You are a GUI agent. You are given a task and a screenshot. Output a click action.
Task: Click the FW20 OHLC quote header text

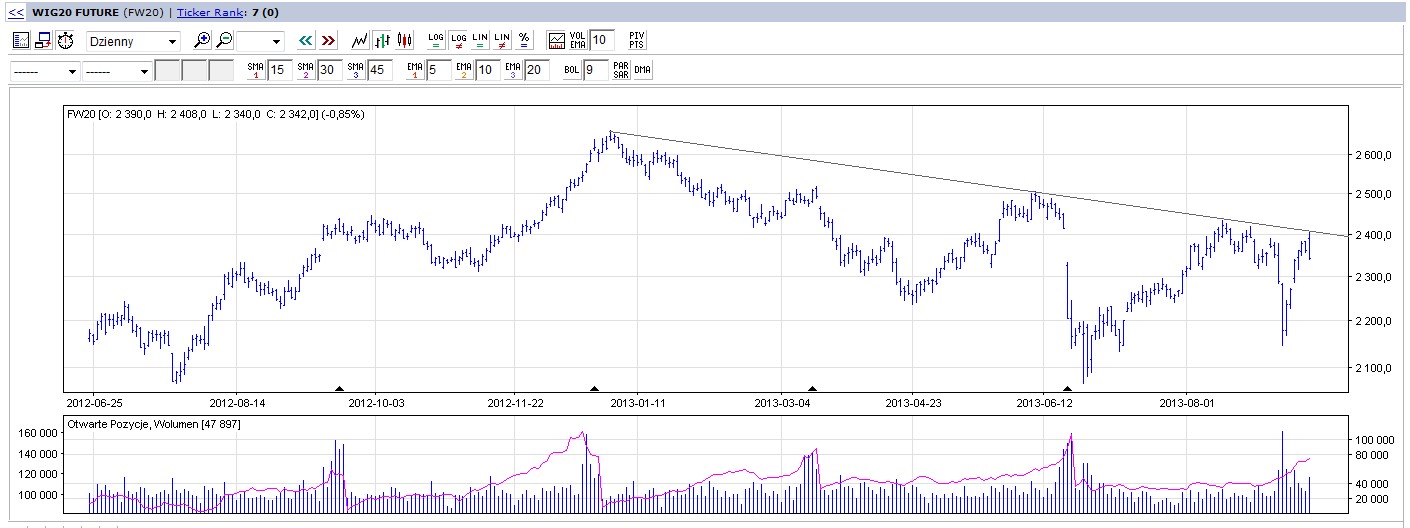[215, 114]
